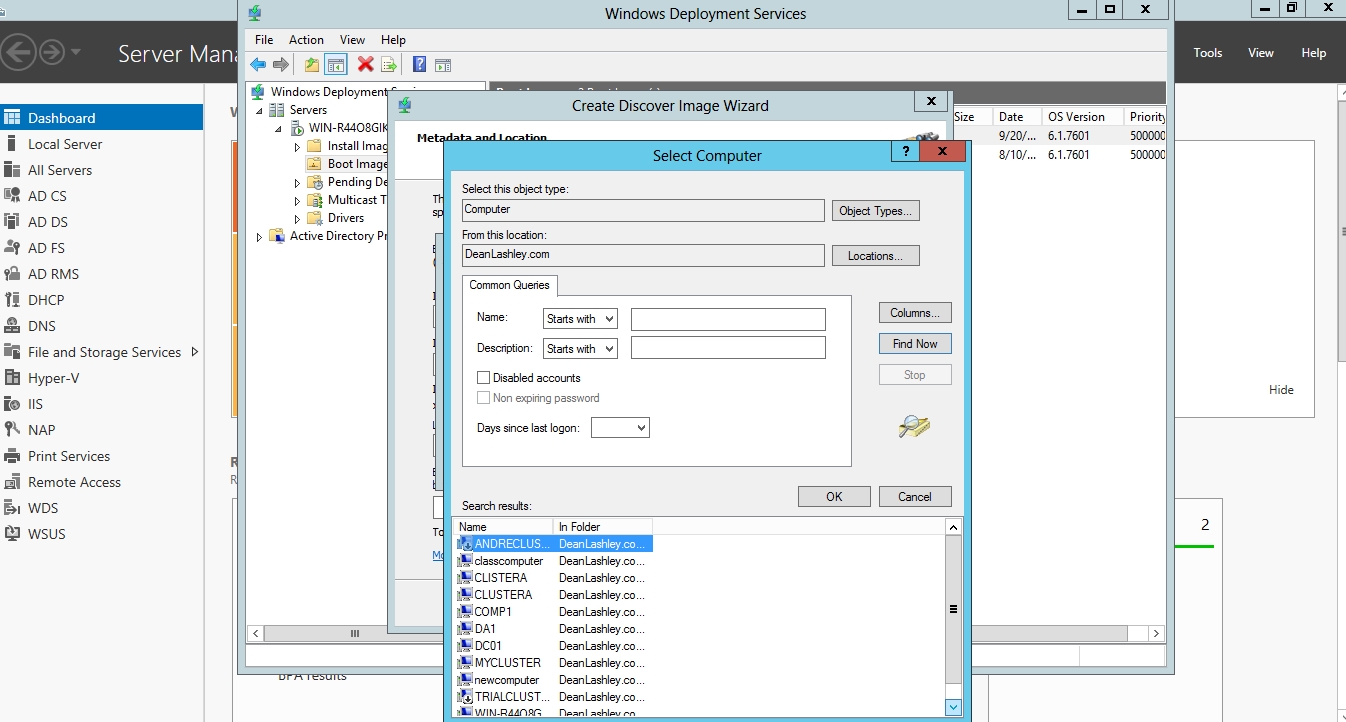Open the Action menu
The height and width of the screenshot is (722, 1346).
pyautogui.click(x=306, y=40)
